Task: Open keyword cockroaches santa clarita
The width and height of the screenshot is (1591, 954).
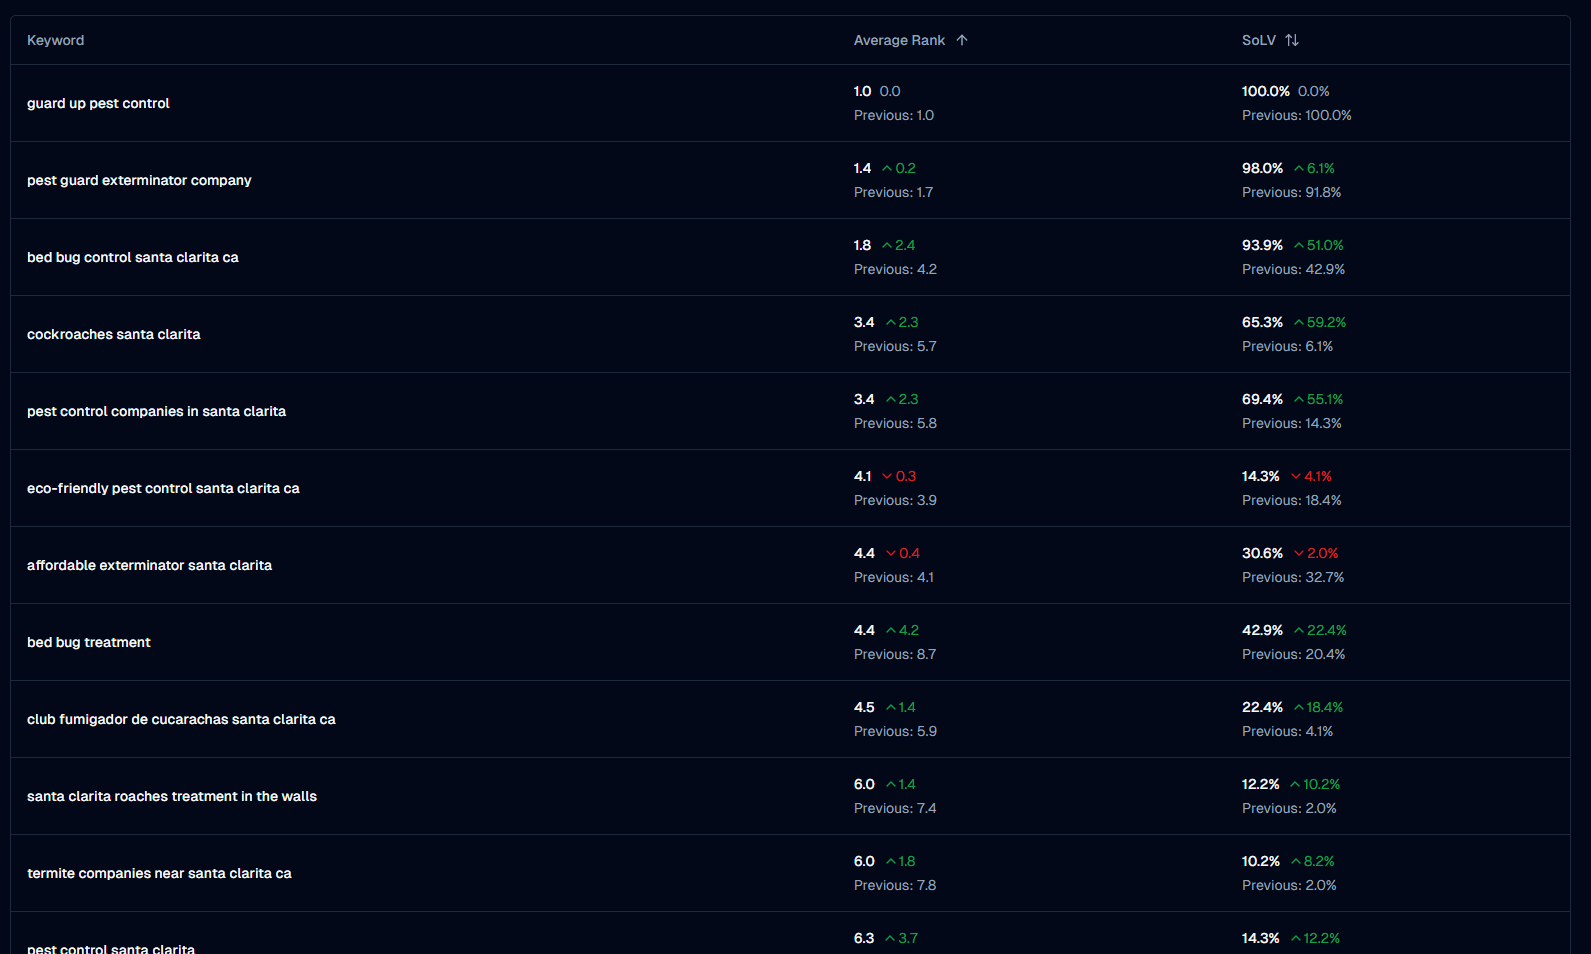Action: [x=114, y=334]
